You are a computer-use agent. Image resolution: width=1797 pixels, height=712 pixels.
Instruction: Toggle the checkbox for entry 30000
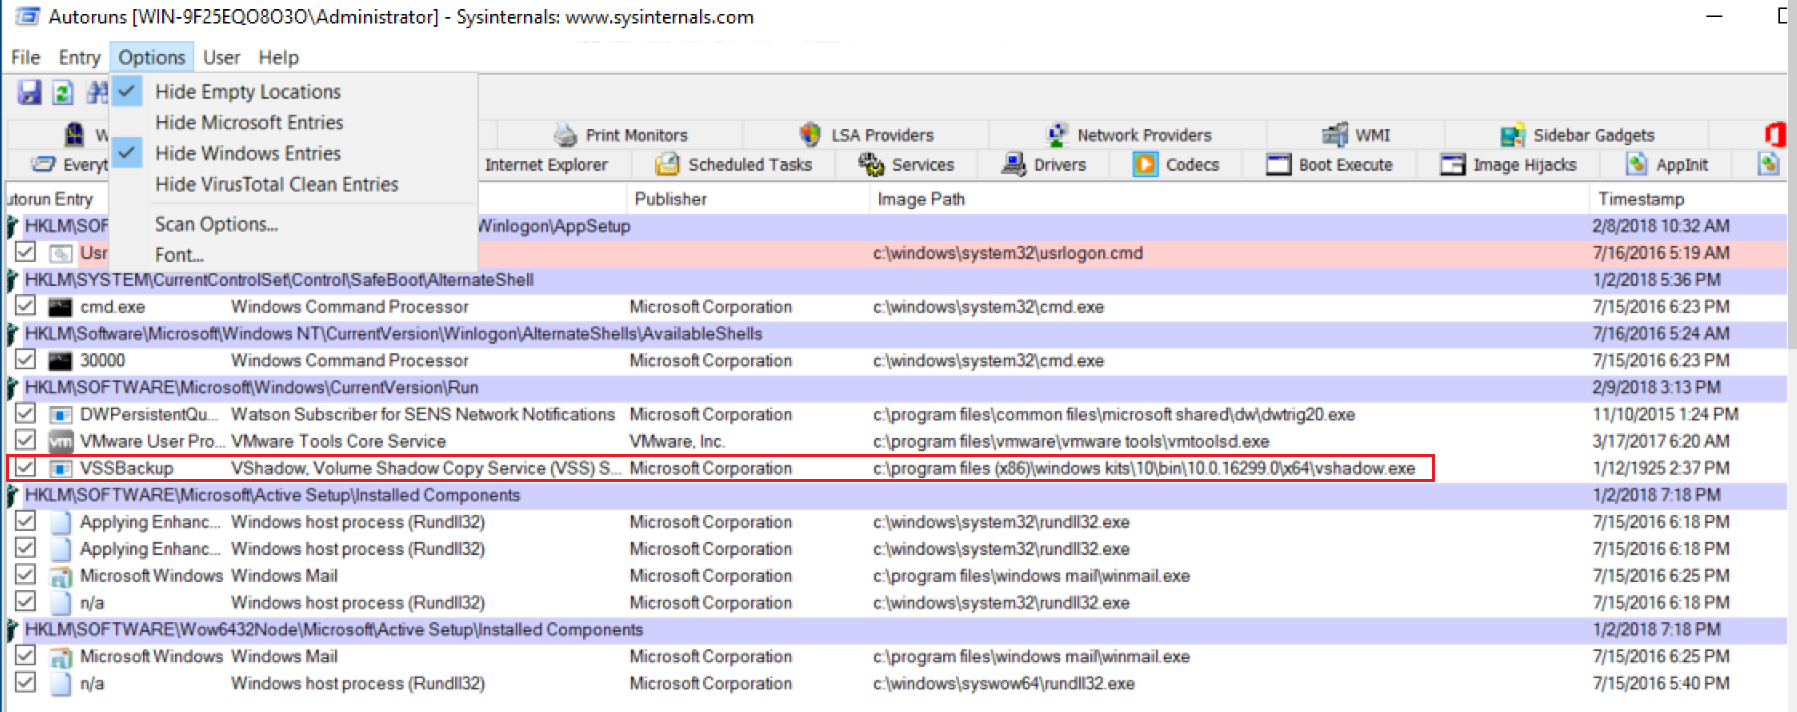coord(26,360)
